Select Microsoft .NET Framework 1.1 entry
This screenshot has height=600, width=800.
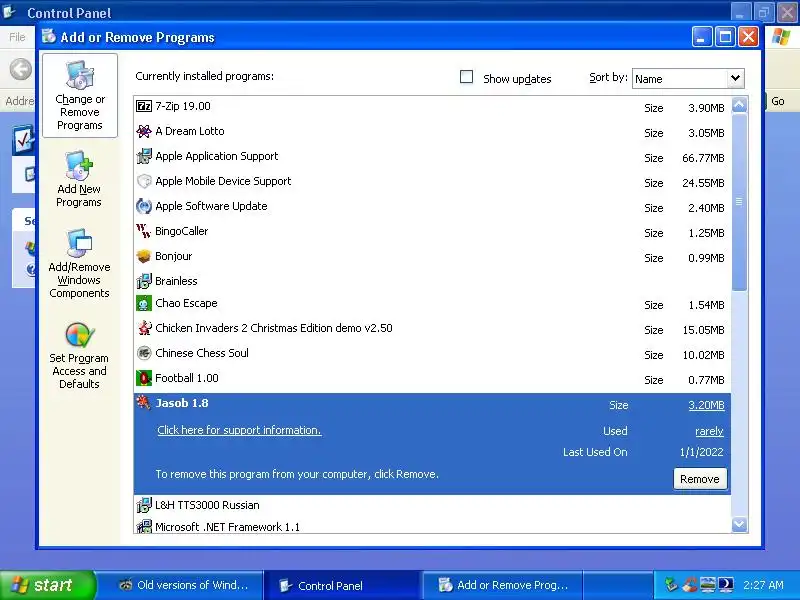(x=432, y=526)
